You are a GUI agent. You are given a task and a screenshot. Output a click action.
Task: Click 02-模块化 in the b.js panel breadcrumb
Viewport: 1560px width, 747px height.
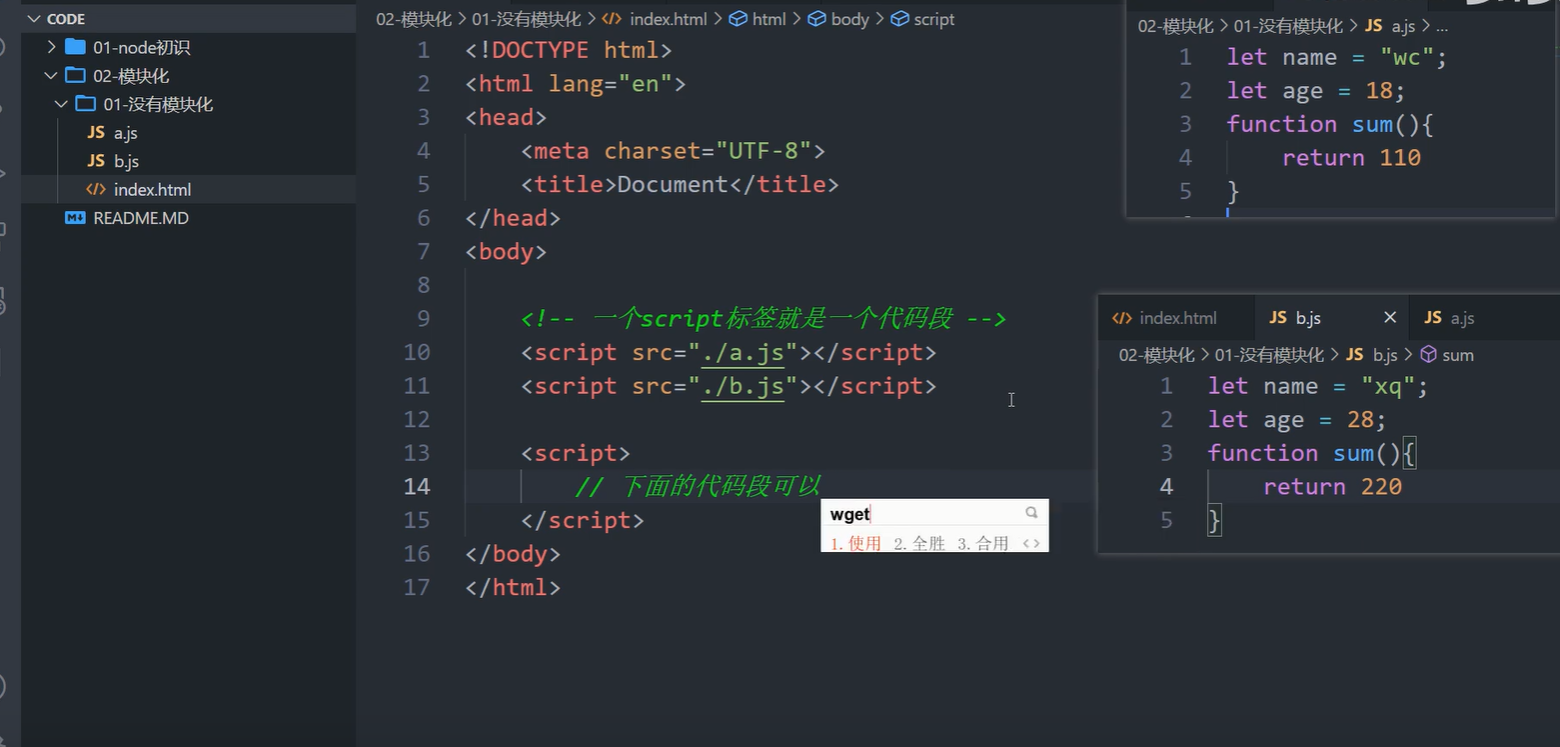[x=1156, y=355]
